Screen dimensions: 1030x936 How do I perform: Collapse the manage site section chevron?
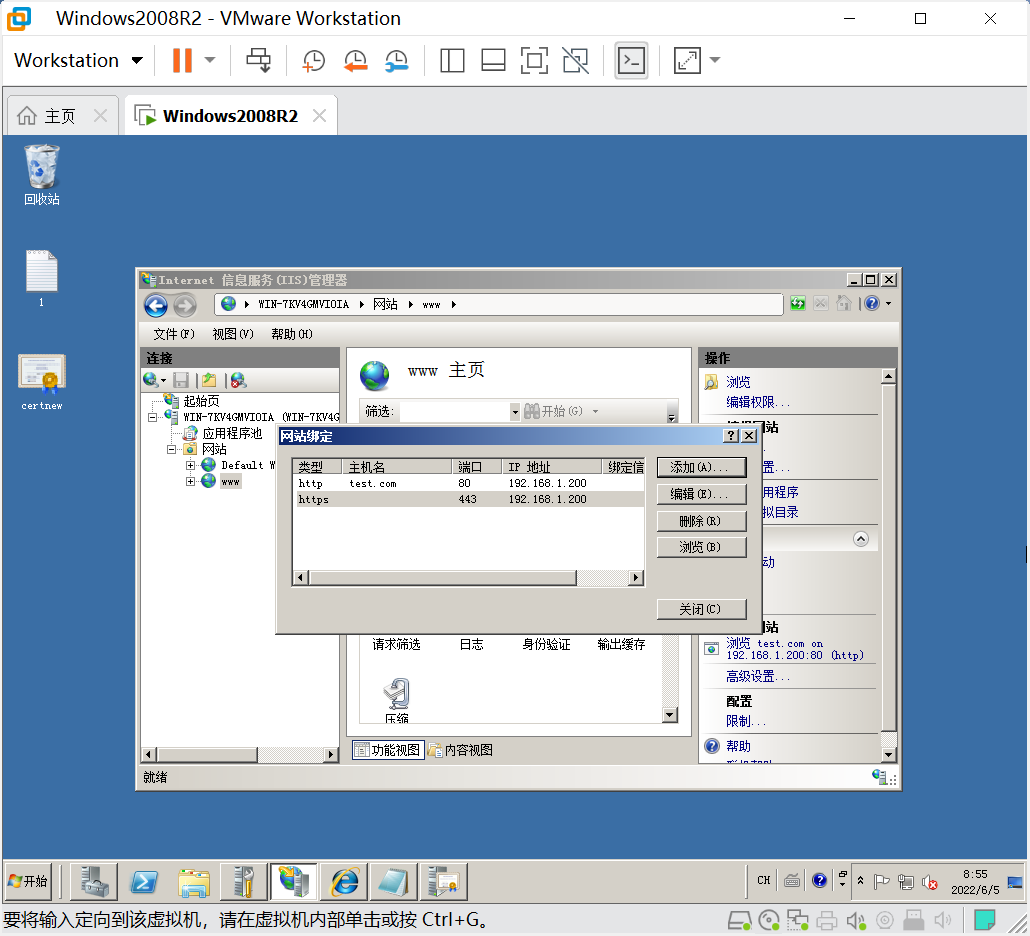coord(861,539)
